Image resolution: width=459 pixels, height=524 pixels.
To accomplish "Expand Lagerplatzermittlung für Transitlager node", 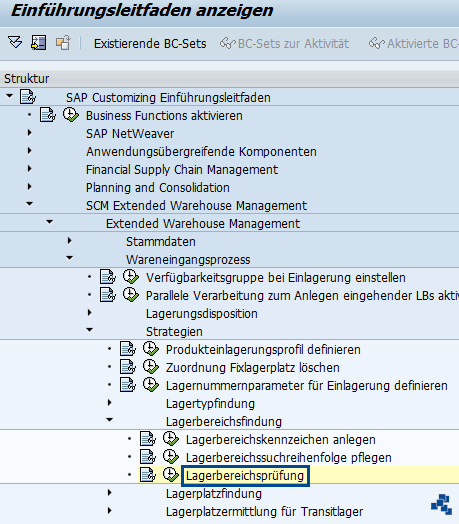I will pos(109,511).
